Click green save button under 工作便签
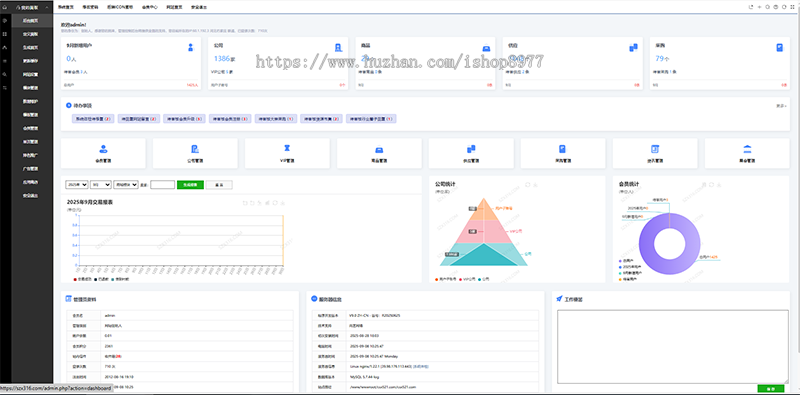The height and width of the screenshot is (395, 800). (x=771, y=389)
